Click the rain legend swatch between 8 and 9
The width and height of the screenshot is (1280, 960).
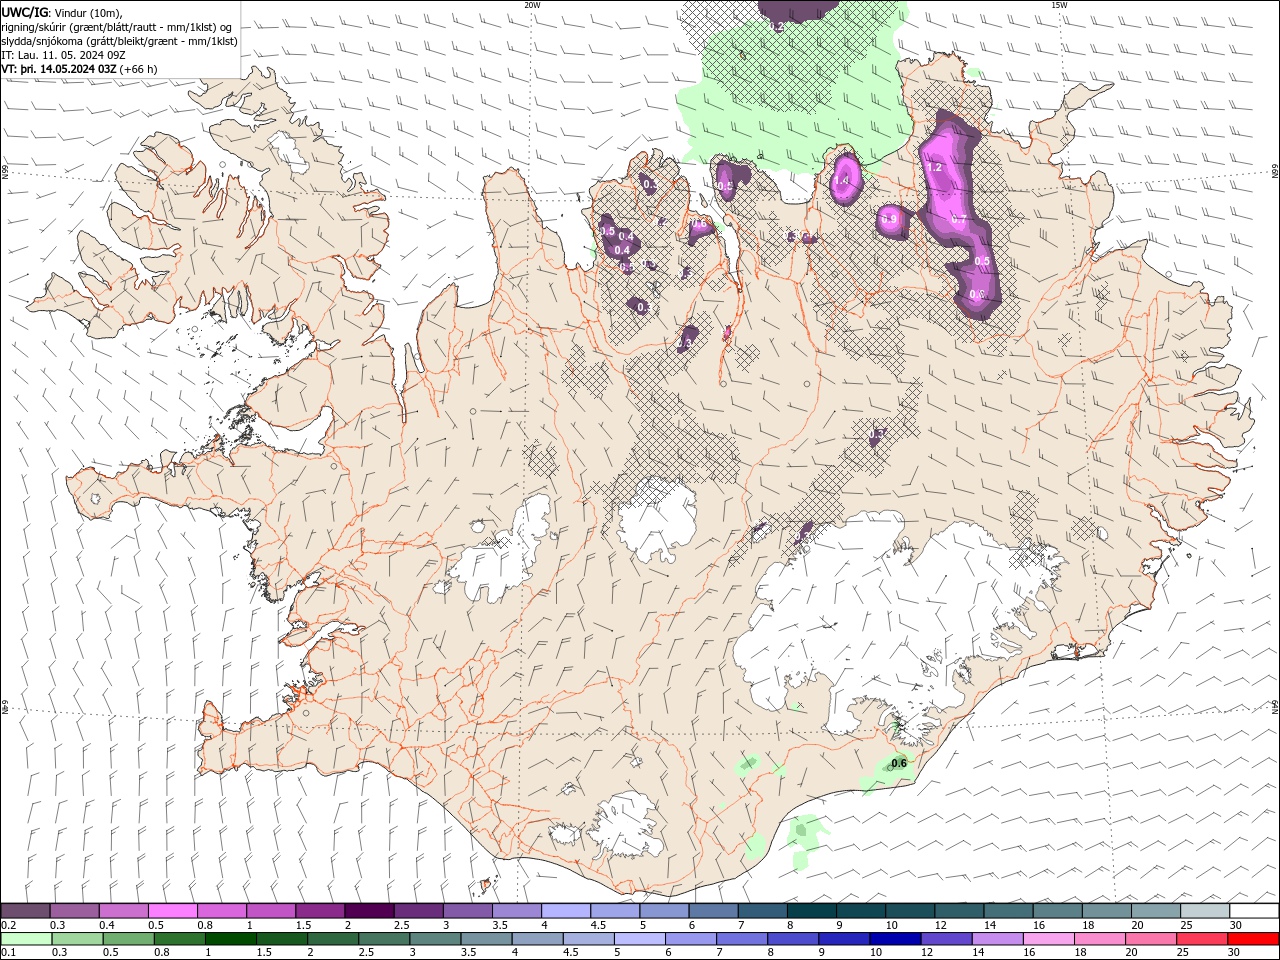pos(793,939)
